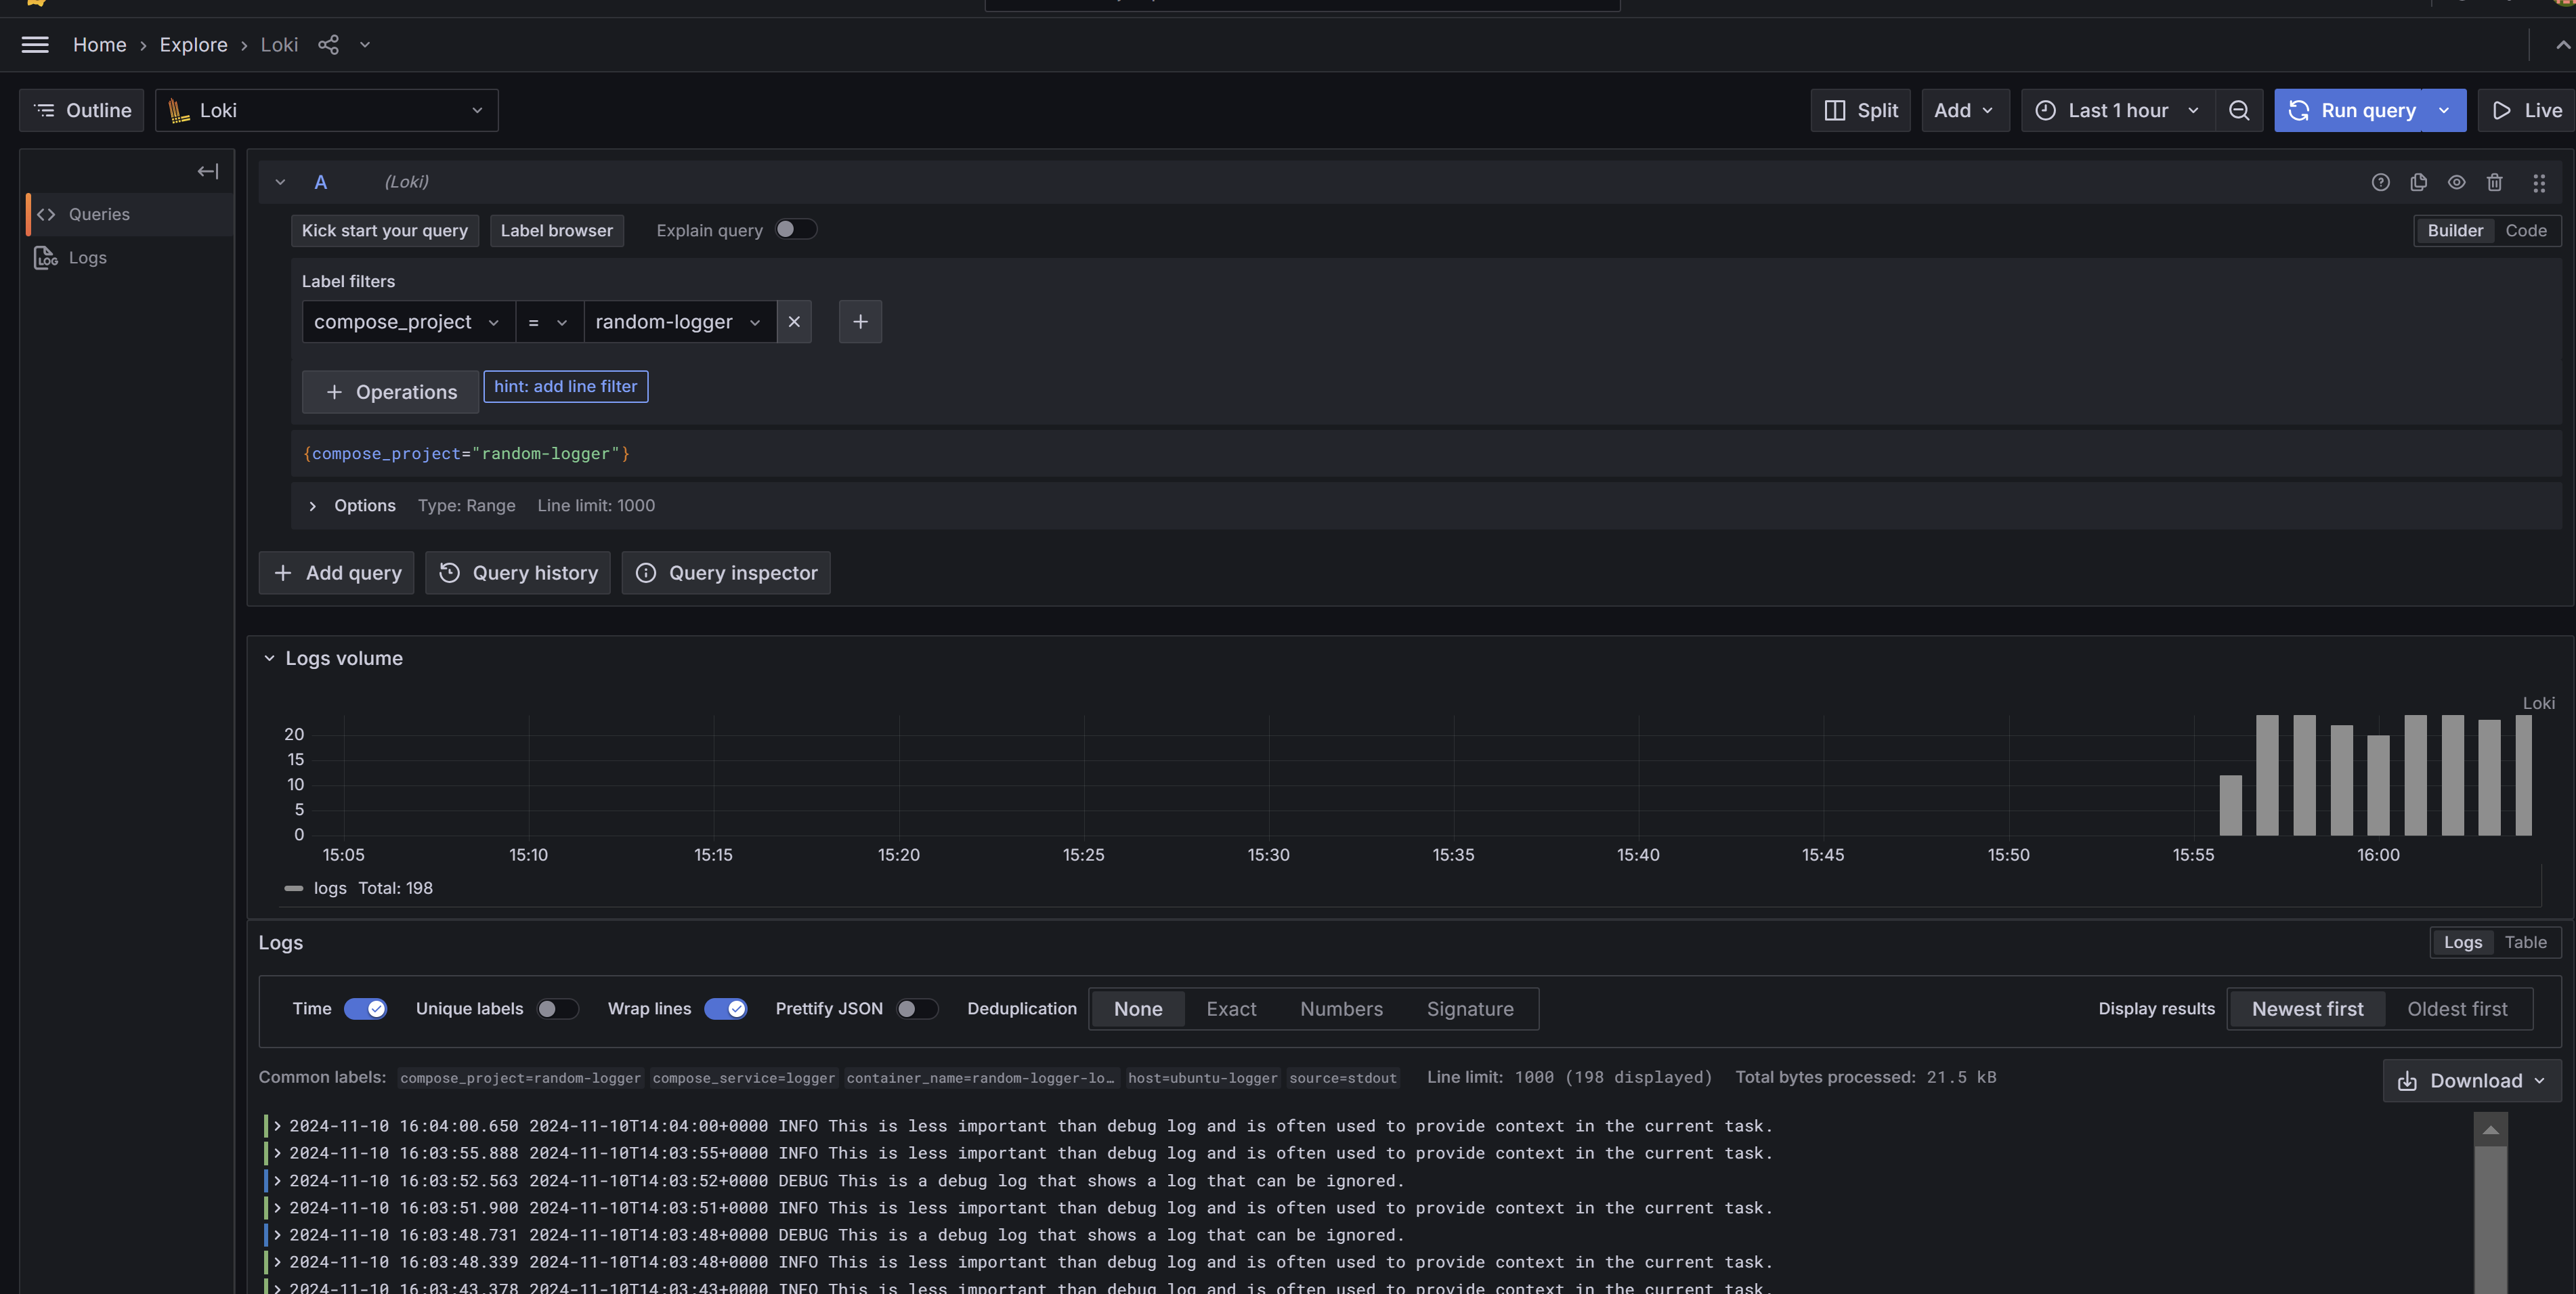Select Numbers deduplication option
This screenshot has width=2576, height=1294.
coord(1341,1009)
